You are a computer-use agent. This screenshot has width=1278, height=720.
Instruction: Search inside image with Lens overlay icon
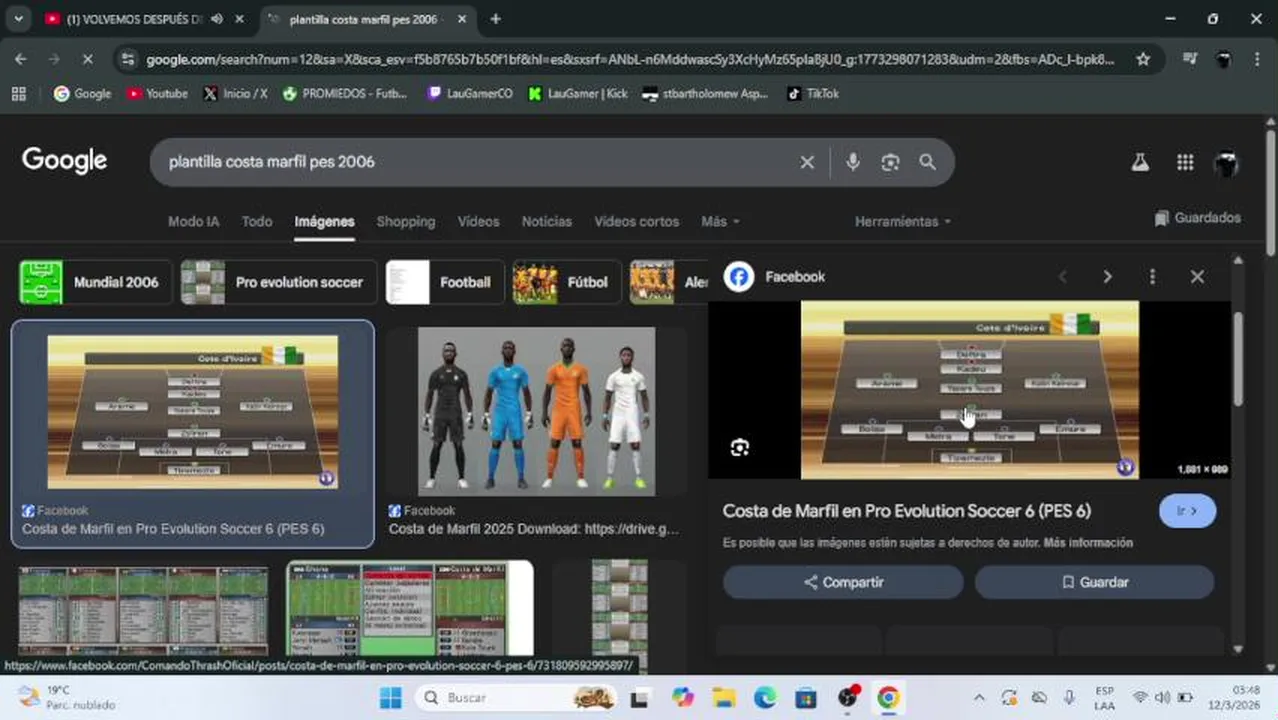tap(739, 448)
